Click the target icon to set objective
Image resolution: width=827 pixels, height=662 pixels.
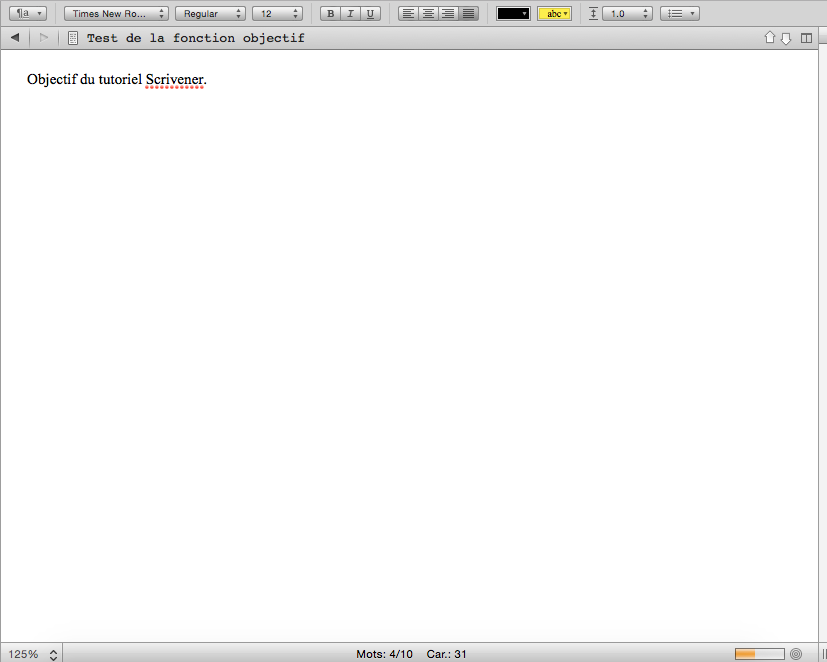point(796,654)
